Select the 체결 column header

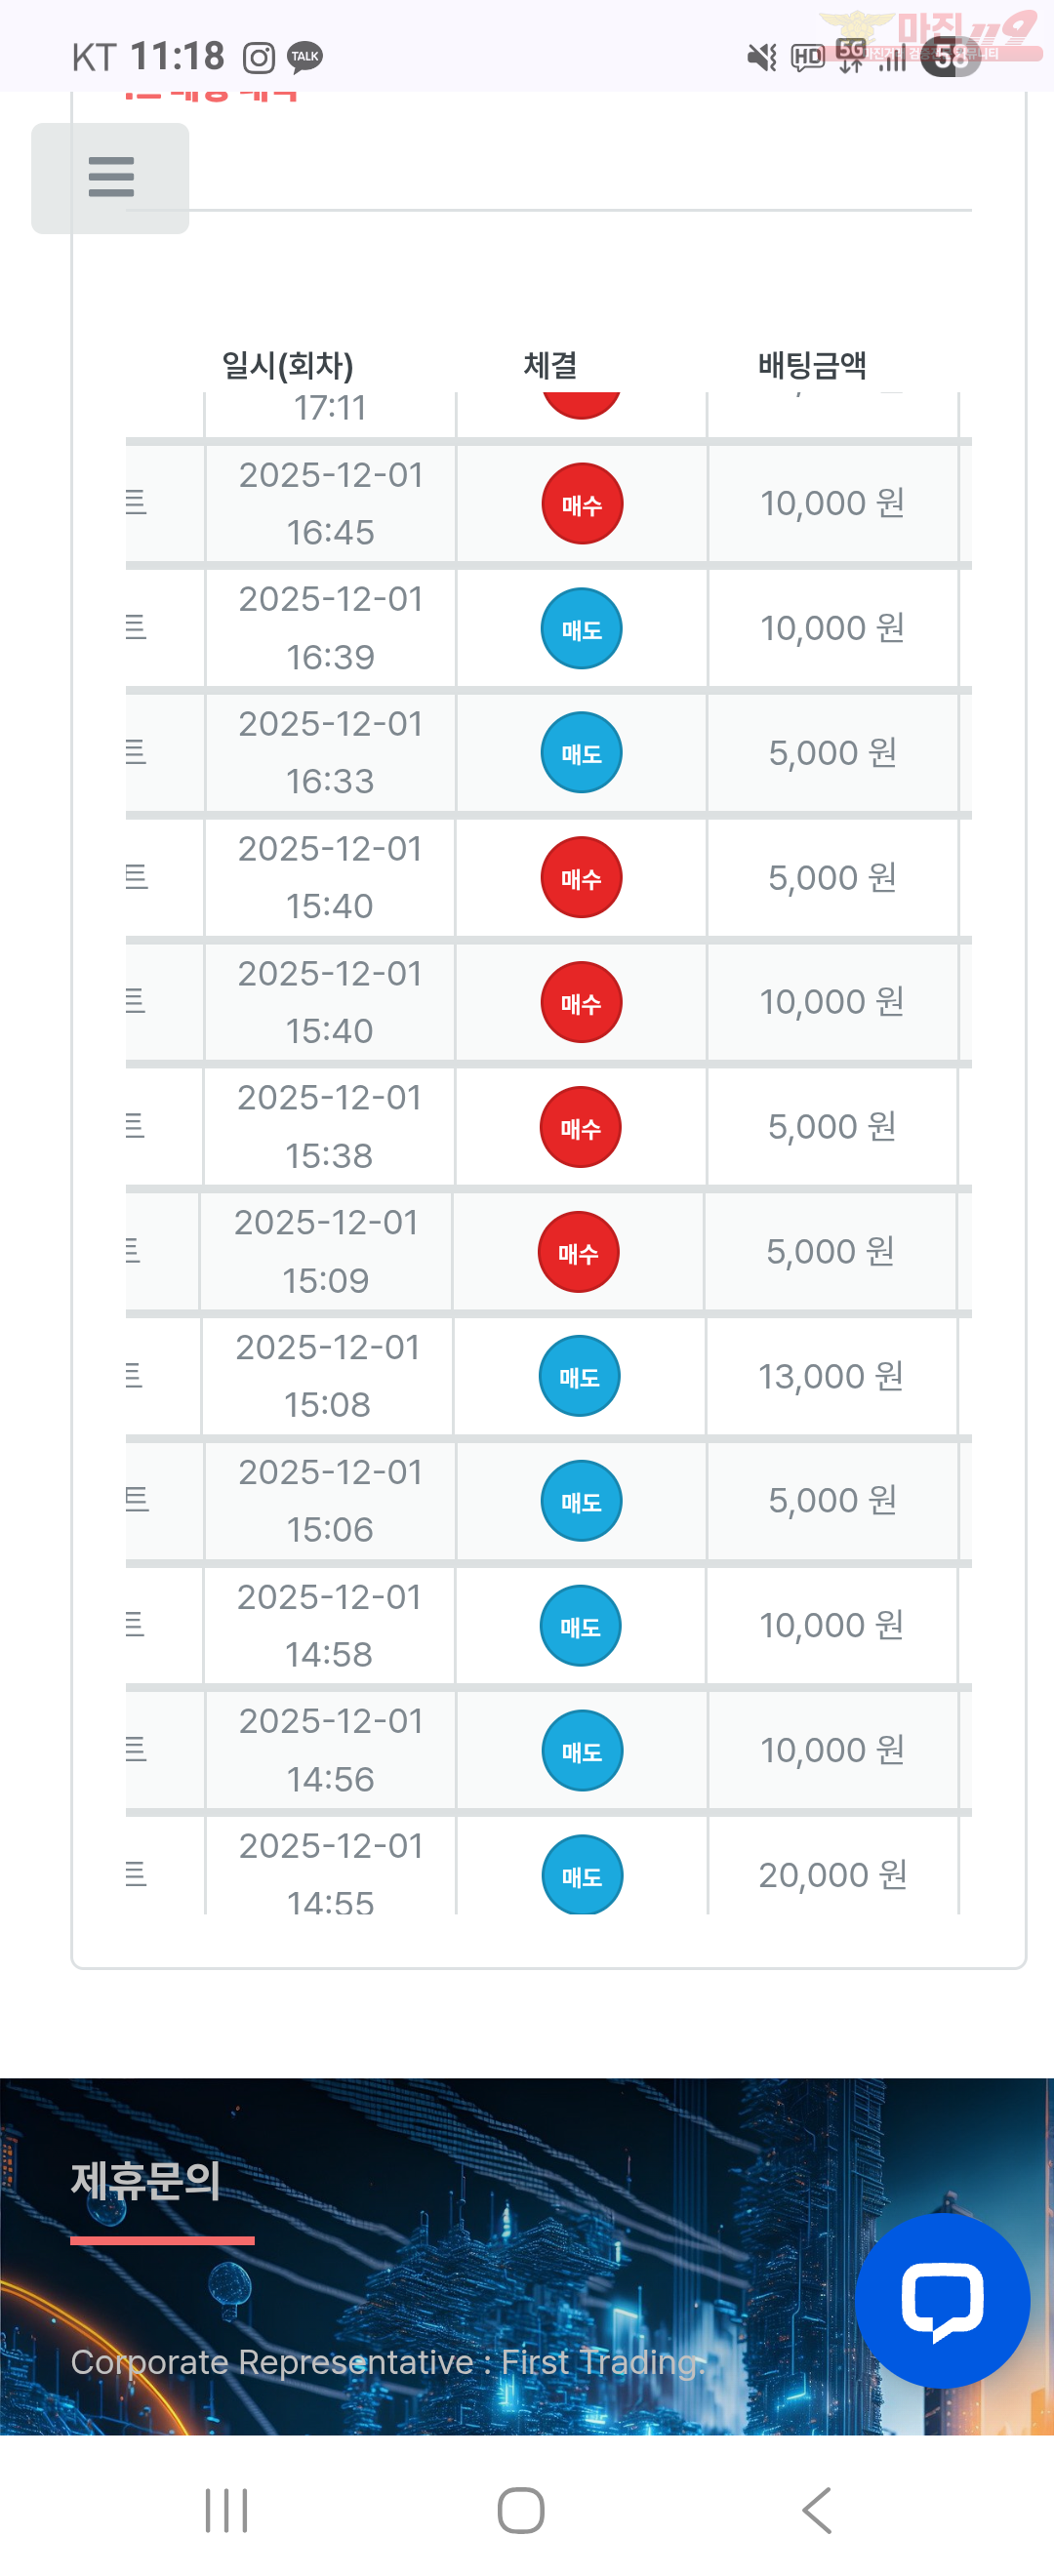pos(550,366)
